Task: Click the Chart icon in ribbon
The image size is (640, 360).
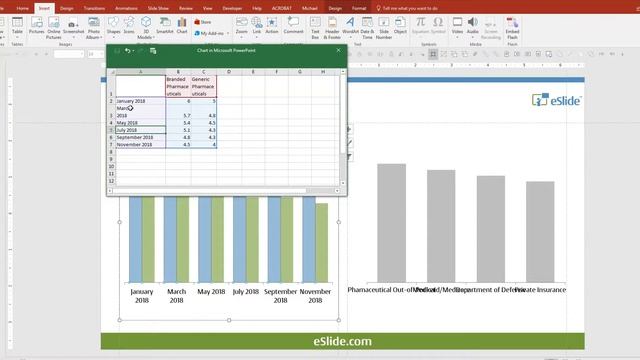Action: coord(182,25)
